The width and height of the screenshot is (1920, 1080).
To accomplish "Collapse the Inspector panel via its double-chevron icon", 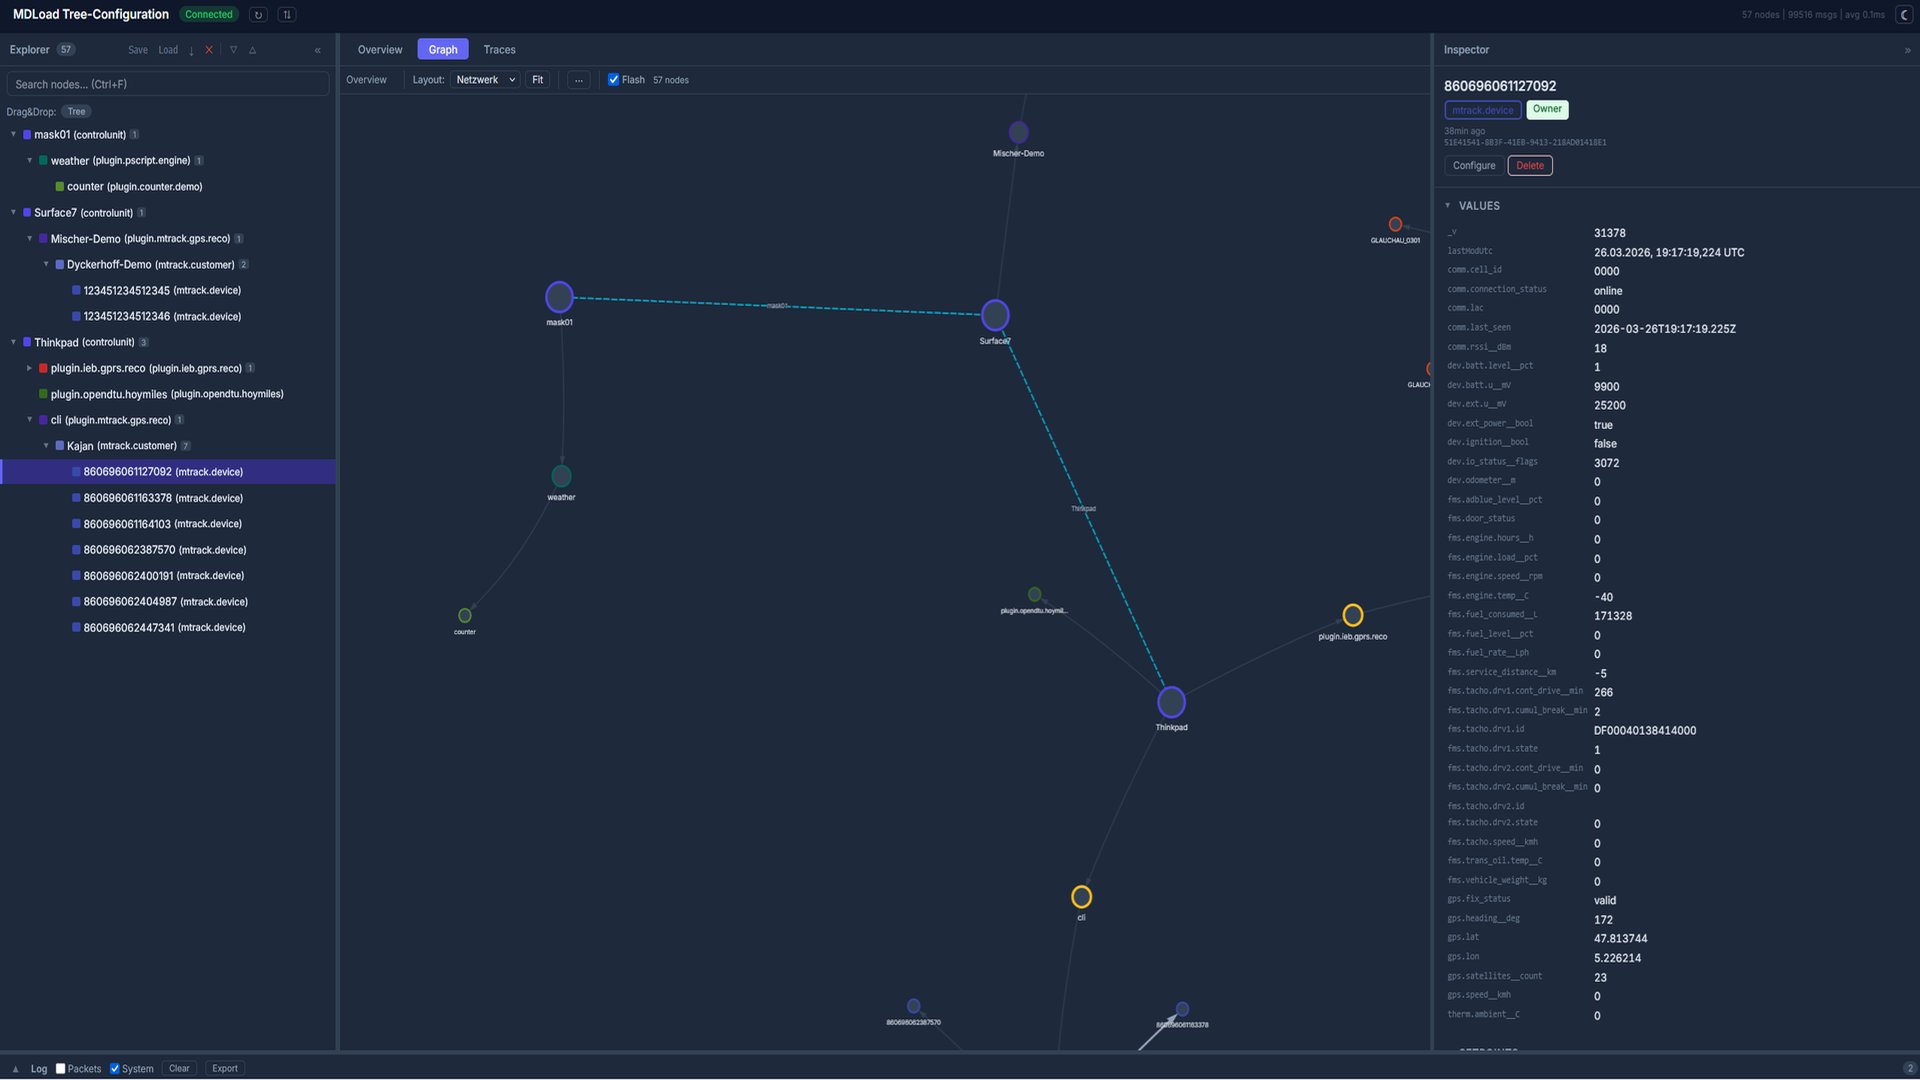I will (1908, 49).
